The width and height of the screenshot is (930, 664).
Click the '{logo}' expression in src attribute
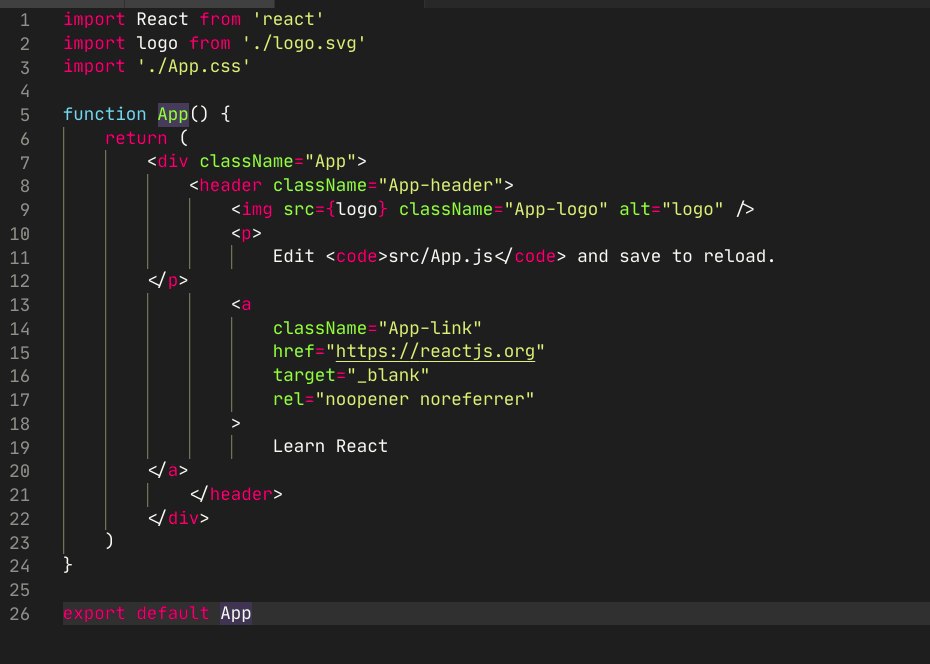click(x=356, y=209)
